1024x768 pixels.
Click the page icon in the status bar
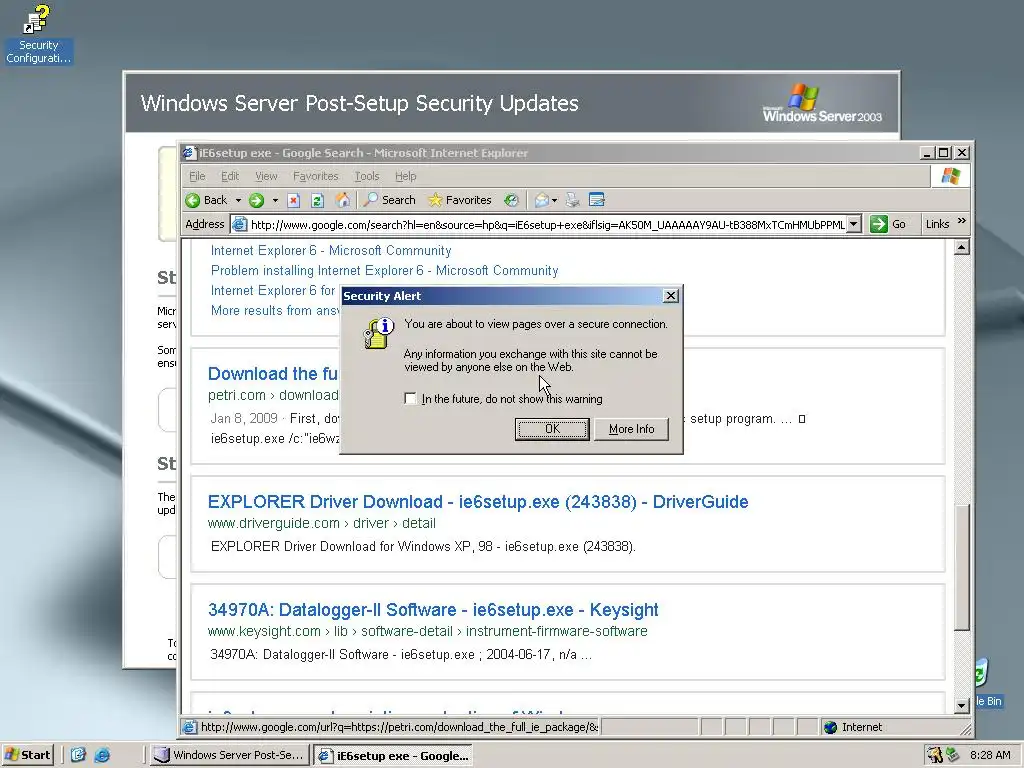point(189,727)
